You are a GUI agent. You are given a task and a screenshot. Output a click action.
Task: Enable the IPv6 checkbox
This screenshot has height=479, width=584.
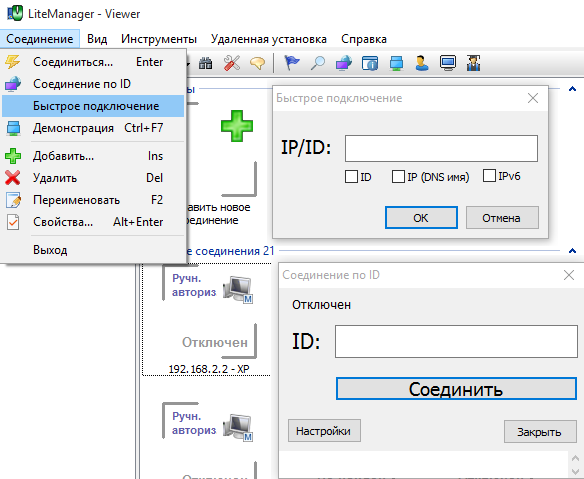pyautogui.click(x=489, y=175)
